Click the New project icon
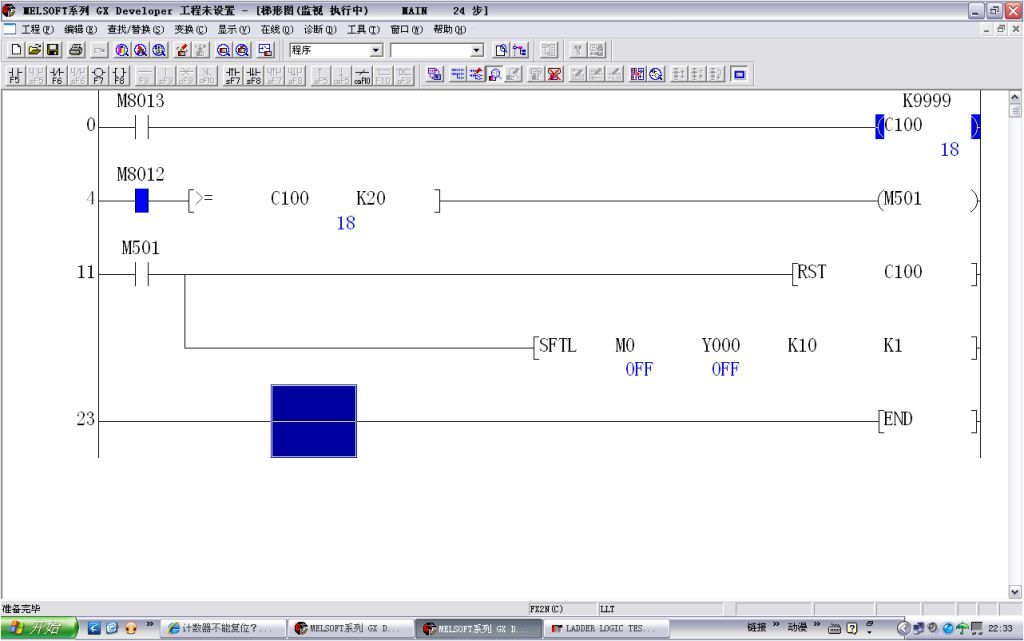Screen dimensions: 1024x641 tap(16, 50)
